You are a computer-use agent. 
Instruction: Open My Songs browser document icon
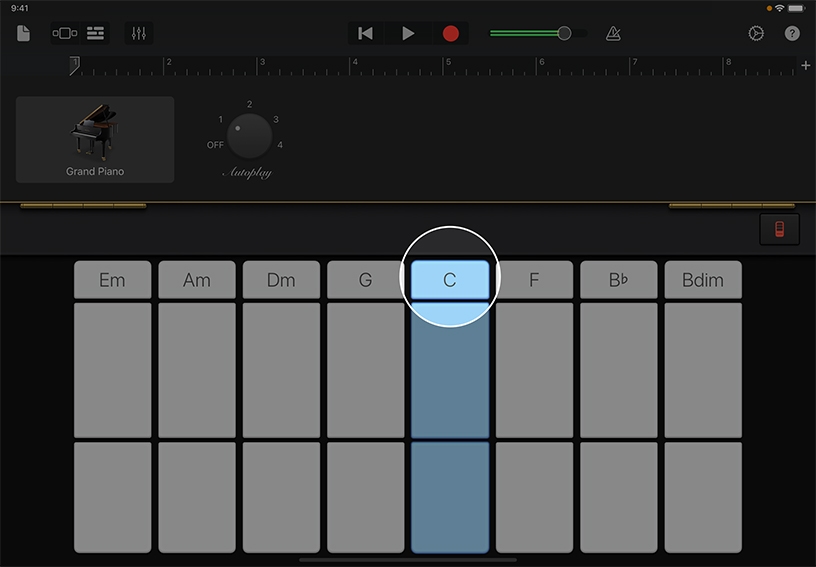(24, 33)
